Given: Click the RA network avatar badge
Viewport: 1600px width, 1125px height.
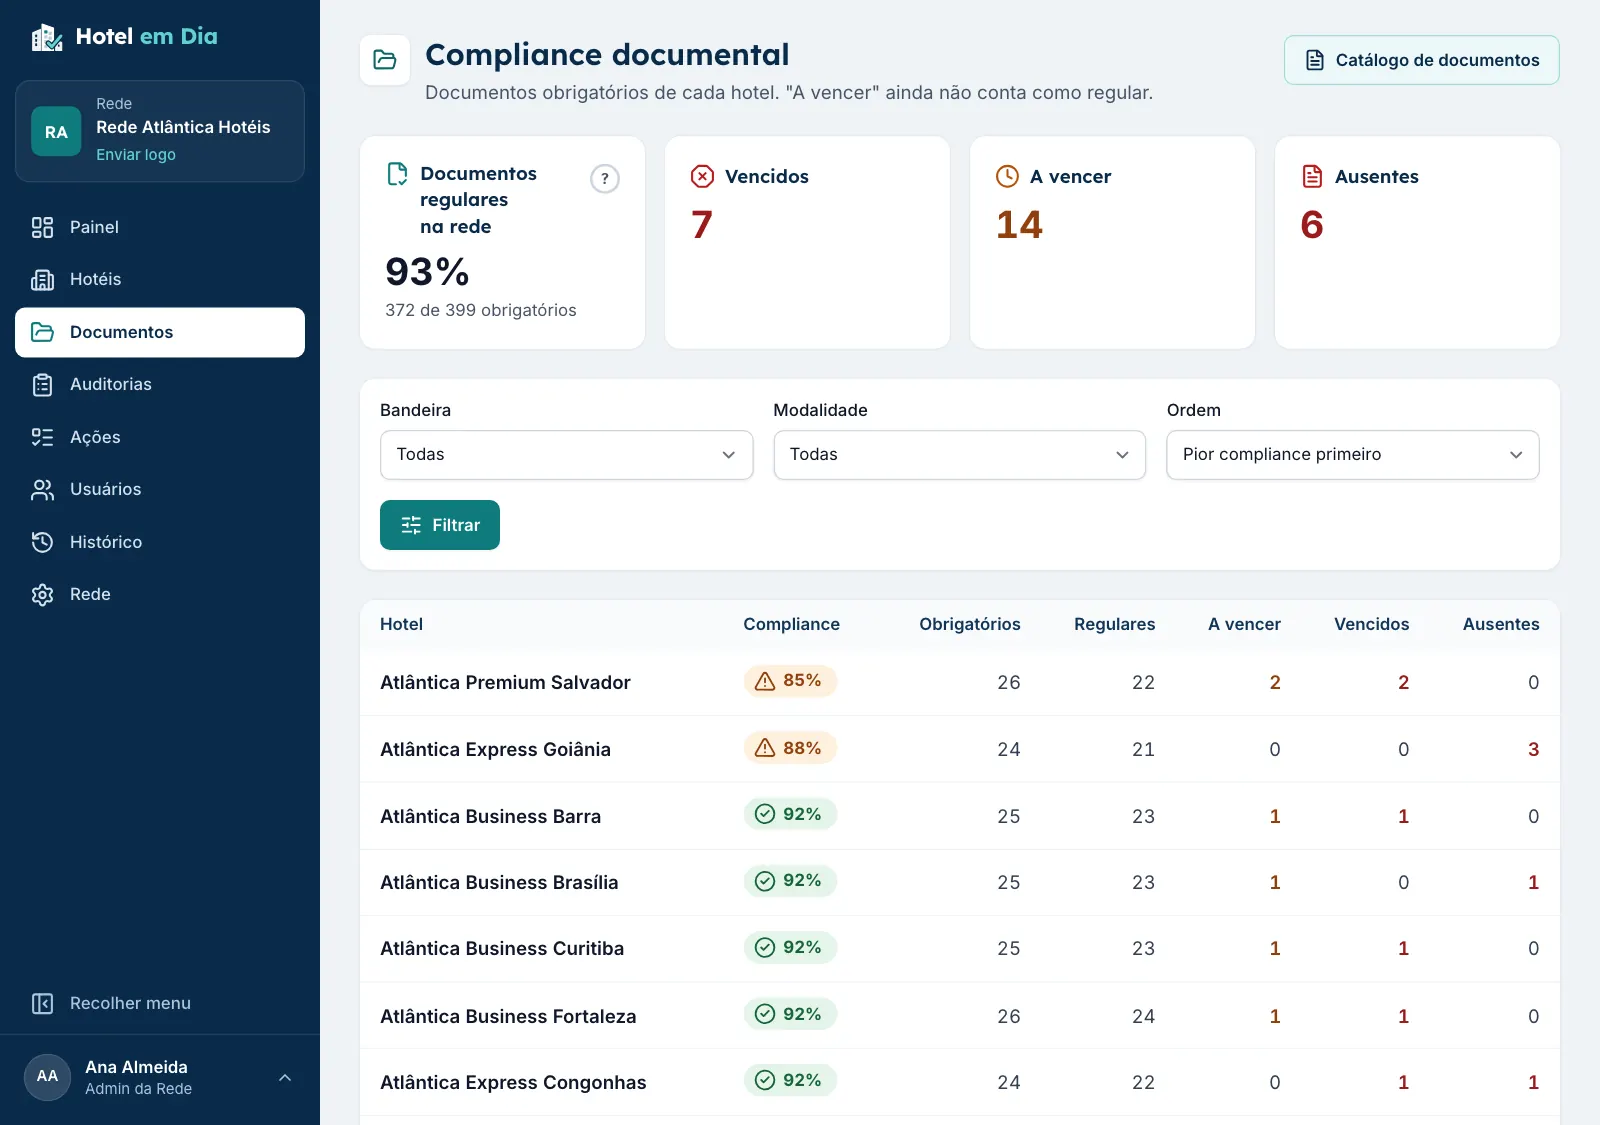Looking at the screenshot, I should 56,131.
